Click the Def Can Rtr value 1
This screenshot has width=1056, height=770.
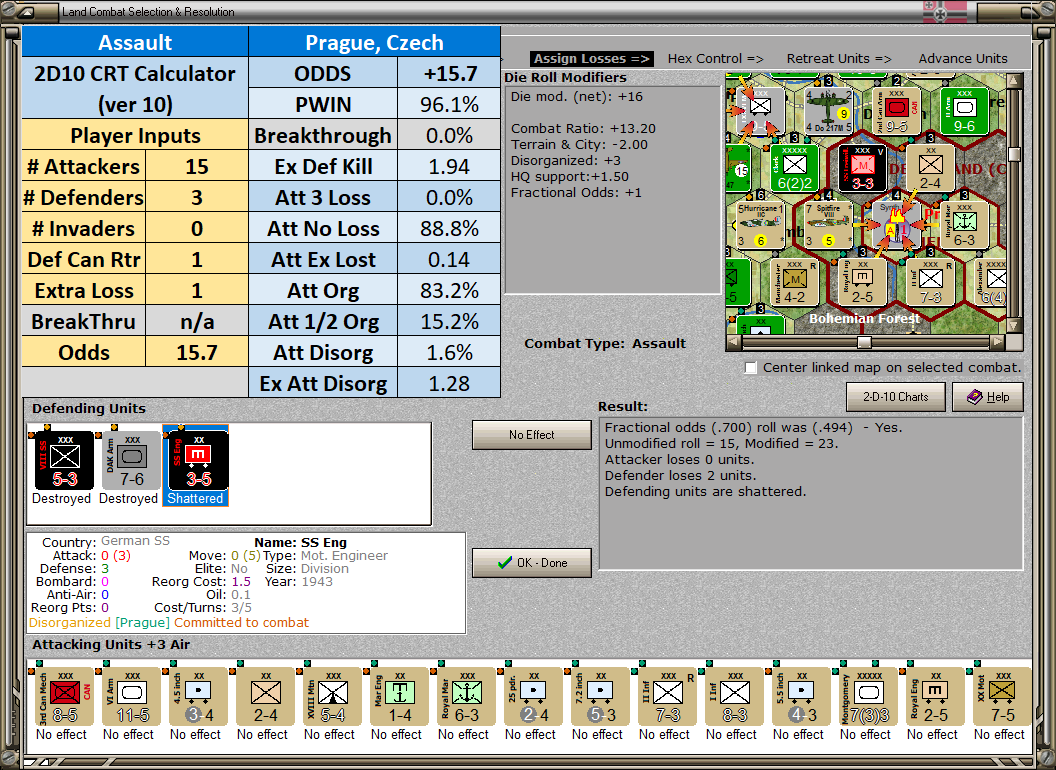click(x=197, y=259)
